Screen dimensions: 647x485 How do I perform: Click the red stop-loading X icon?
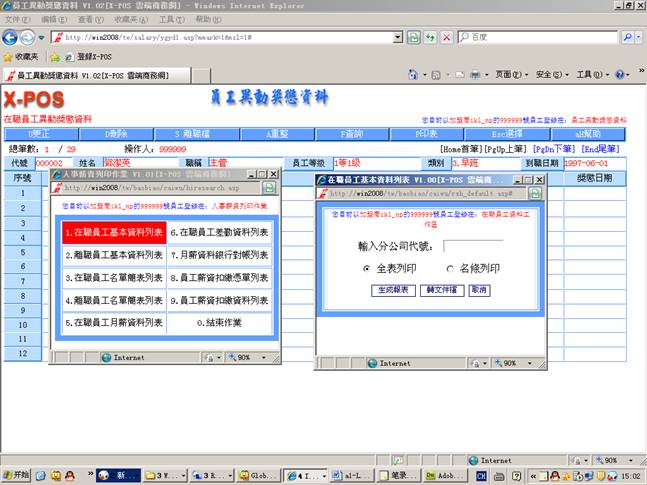(x=446, y=37)
